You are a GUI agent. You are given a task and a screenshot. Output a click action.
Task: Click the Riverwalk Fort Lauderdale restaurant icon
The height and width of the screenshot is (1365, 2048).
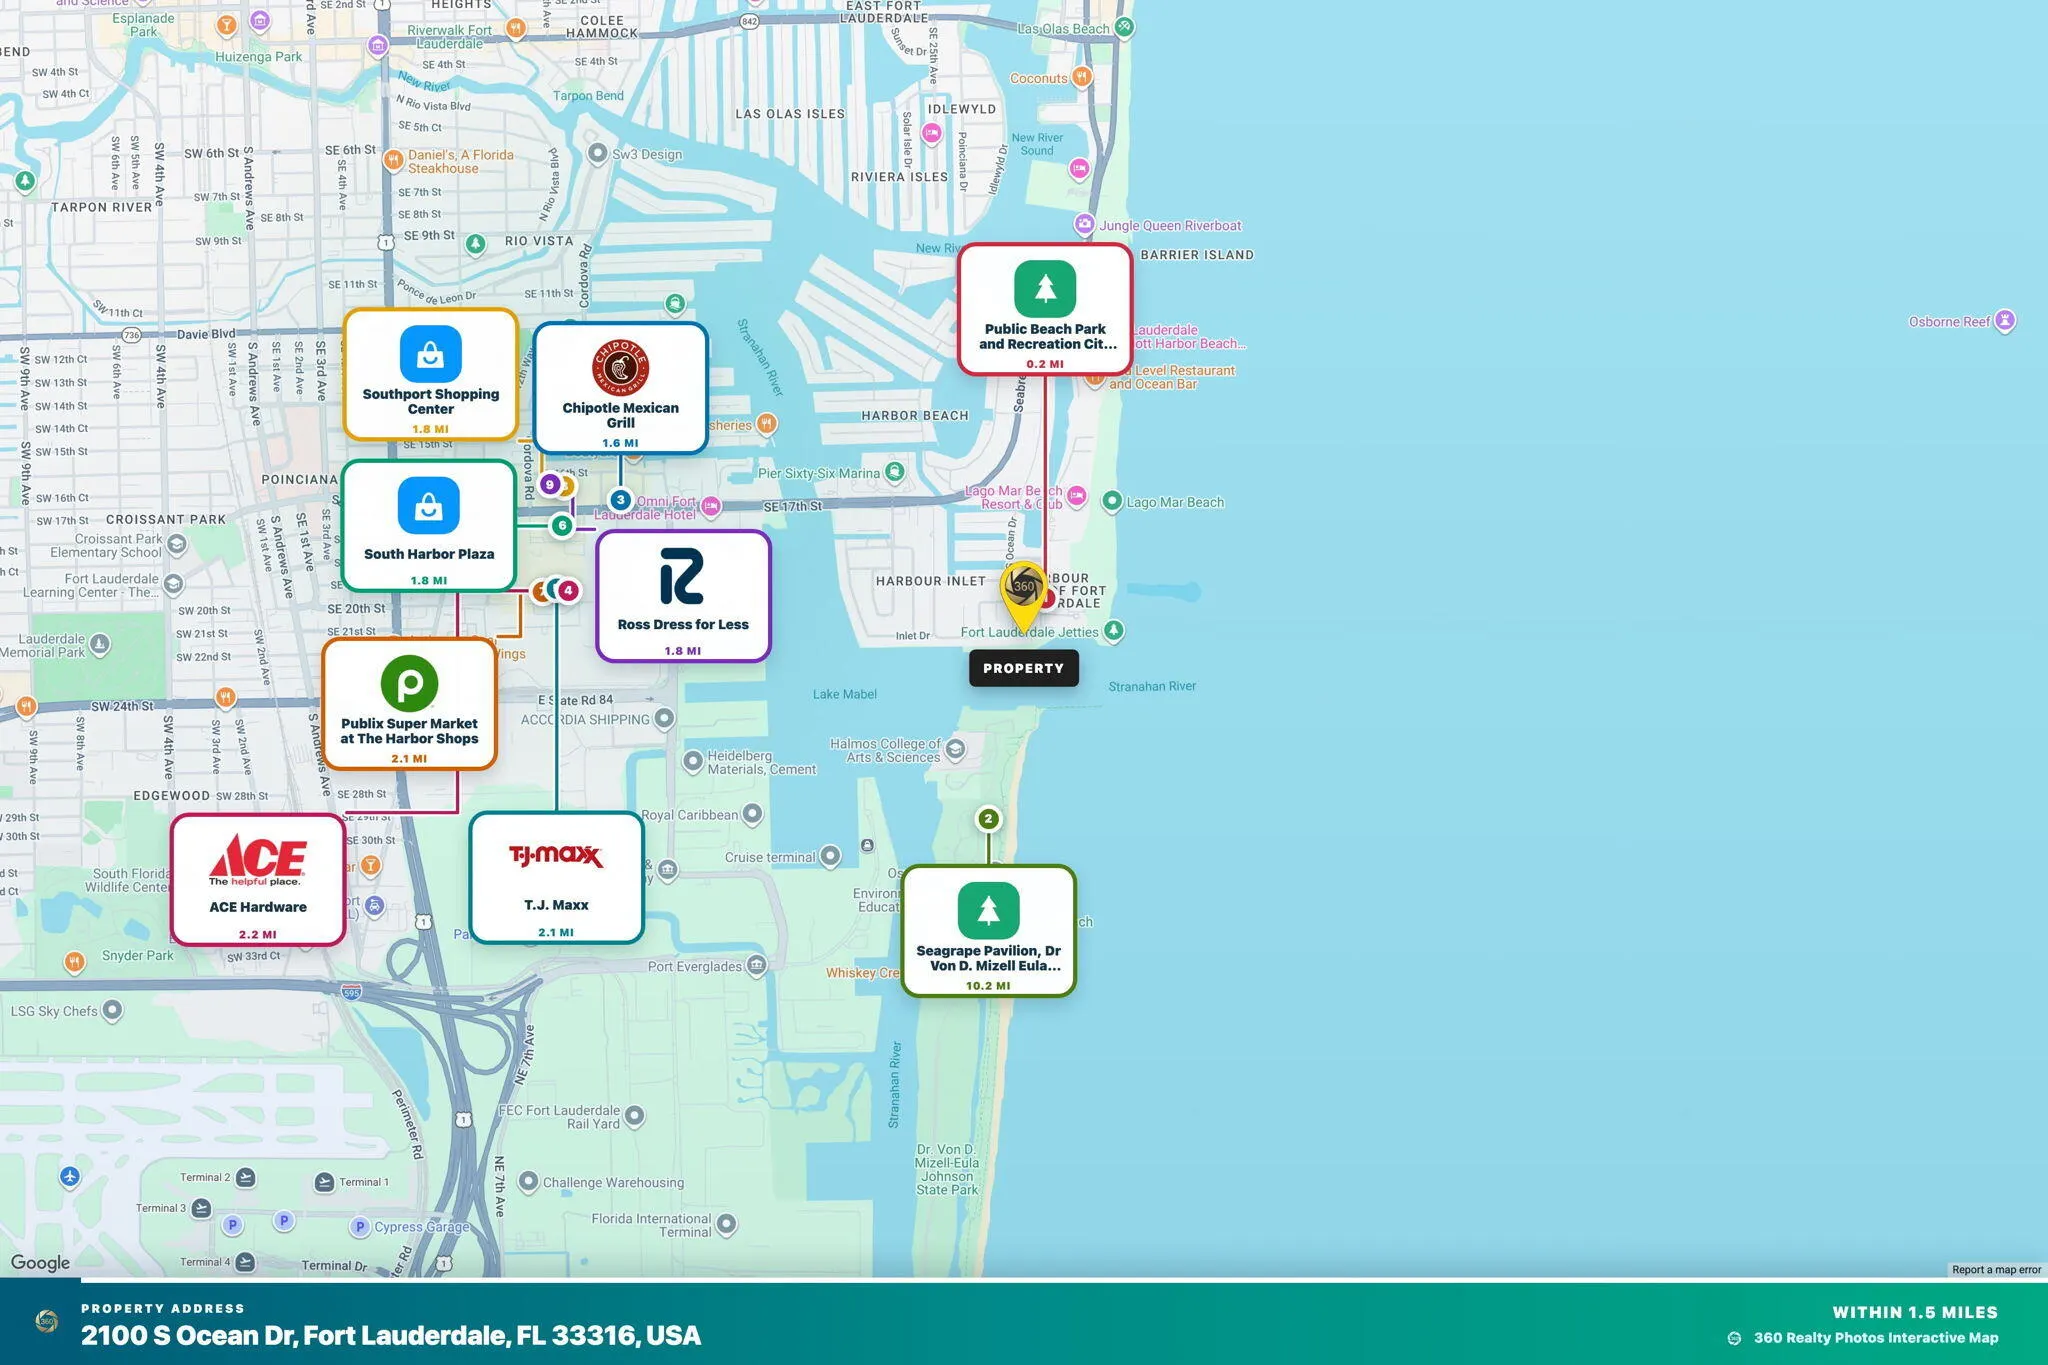pos(516,28)
